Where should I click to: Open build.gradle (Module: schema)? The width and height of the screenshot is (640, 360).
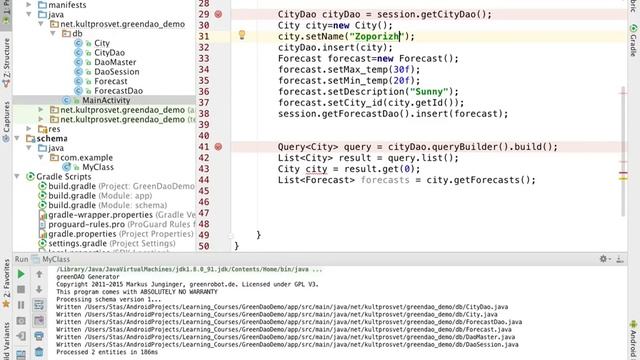click(107, 205)
